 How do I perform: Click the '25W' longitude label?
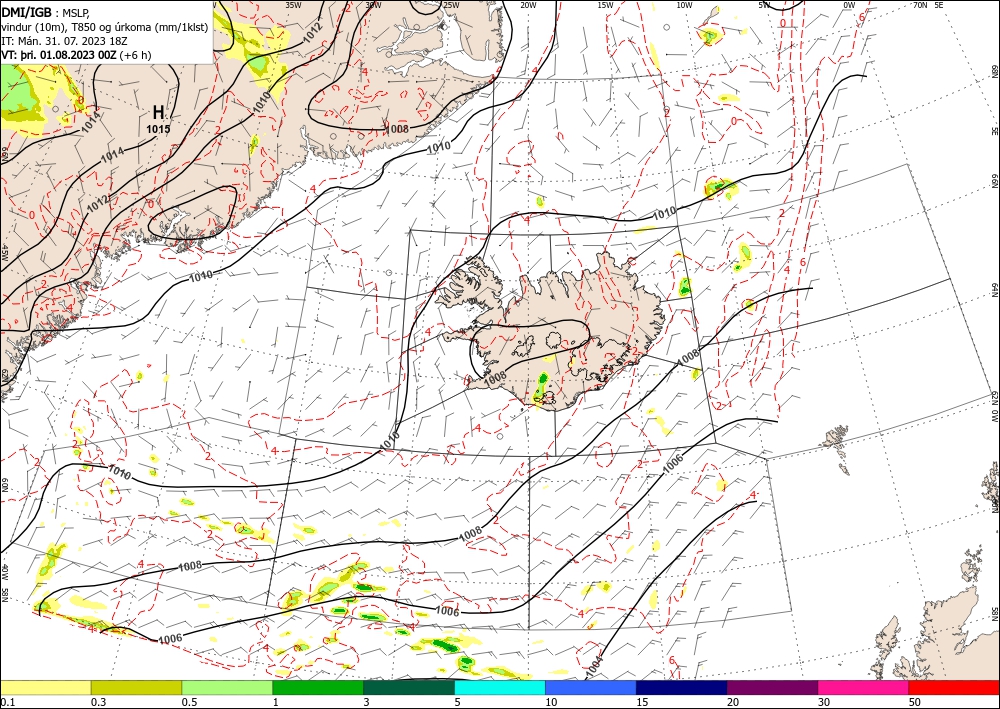click(451, 5)
